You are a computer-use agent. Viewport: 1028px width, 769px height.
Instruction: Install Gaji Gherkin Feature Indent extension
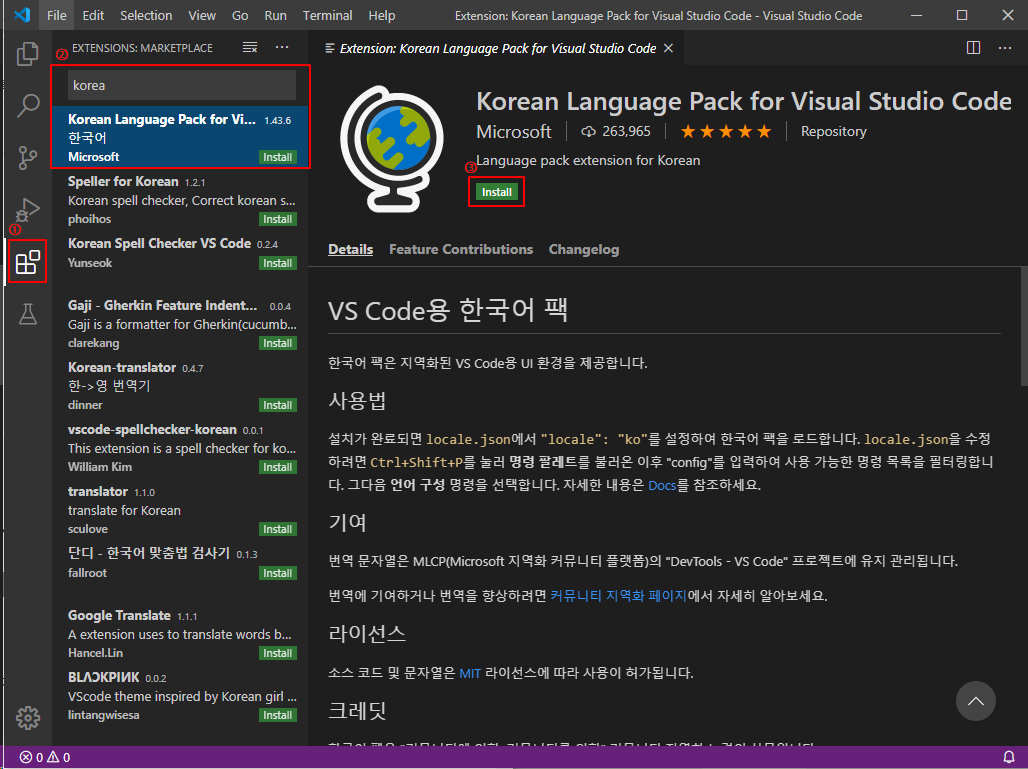coord(277,343)
